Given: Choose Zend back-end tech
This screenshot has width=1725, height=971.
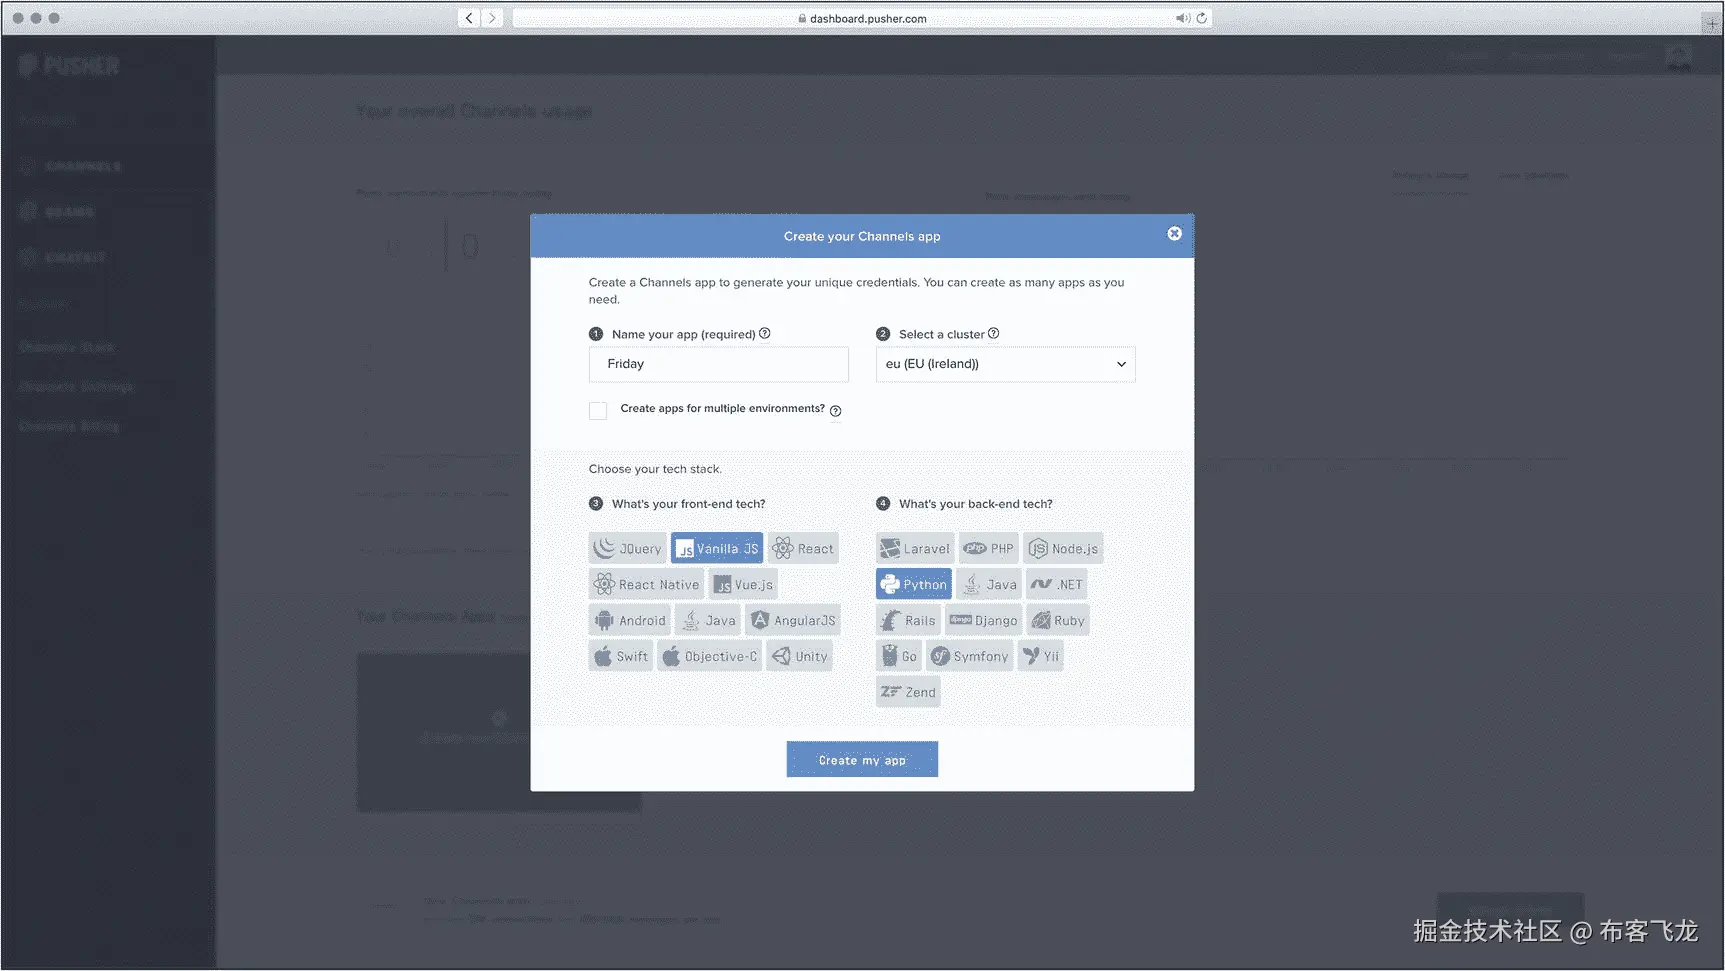Looking at the screenshot, I should coord(908,692).
